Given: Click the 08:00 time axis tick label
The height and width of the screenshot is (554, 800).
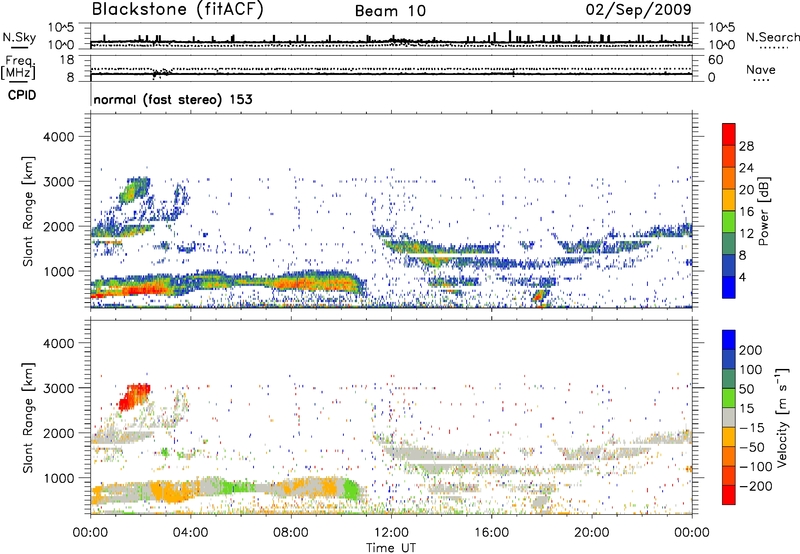Looking at the screenshot, I should pos(291,533).
